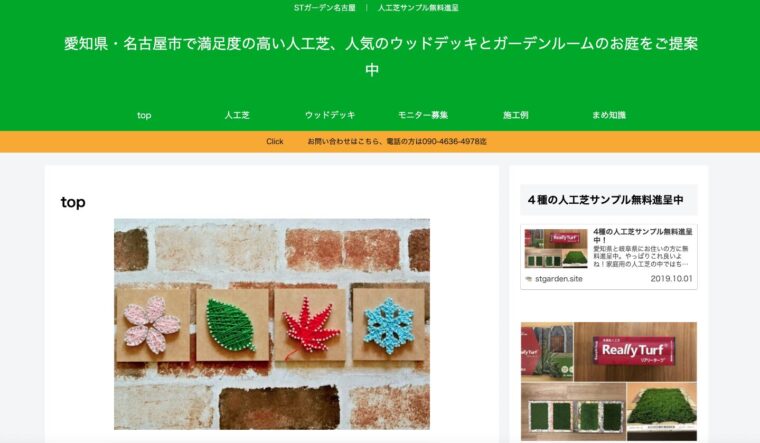The image size is (760, 443).
Task: Select the 施工例 menu item
Action: click(x=516, y=115)
